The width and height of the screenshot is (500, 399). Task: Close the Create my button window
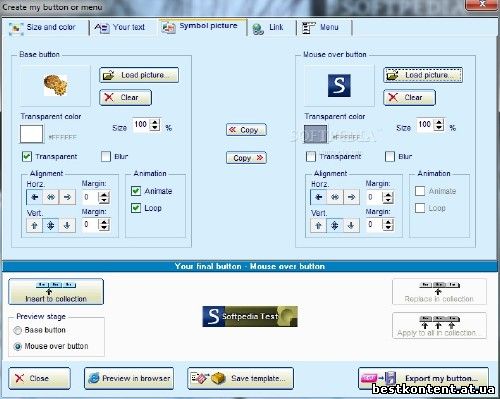(x=482, y=5)
